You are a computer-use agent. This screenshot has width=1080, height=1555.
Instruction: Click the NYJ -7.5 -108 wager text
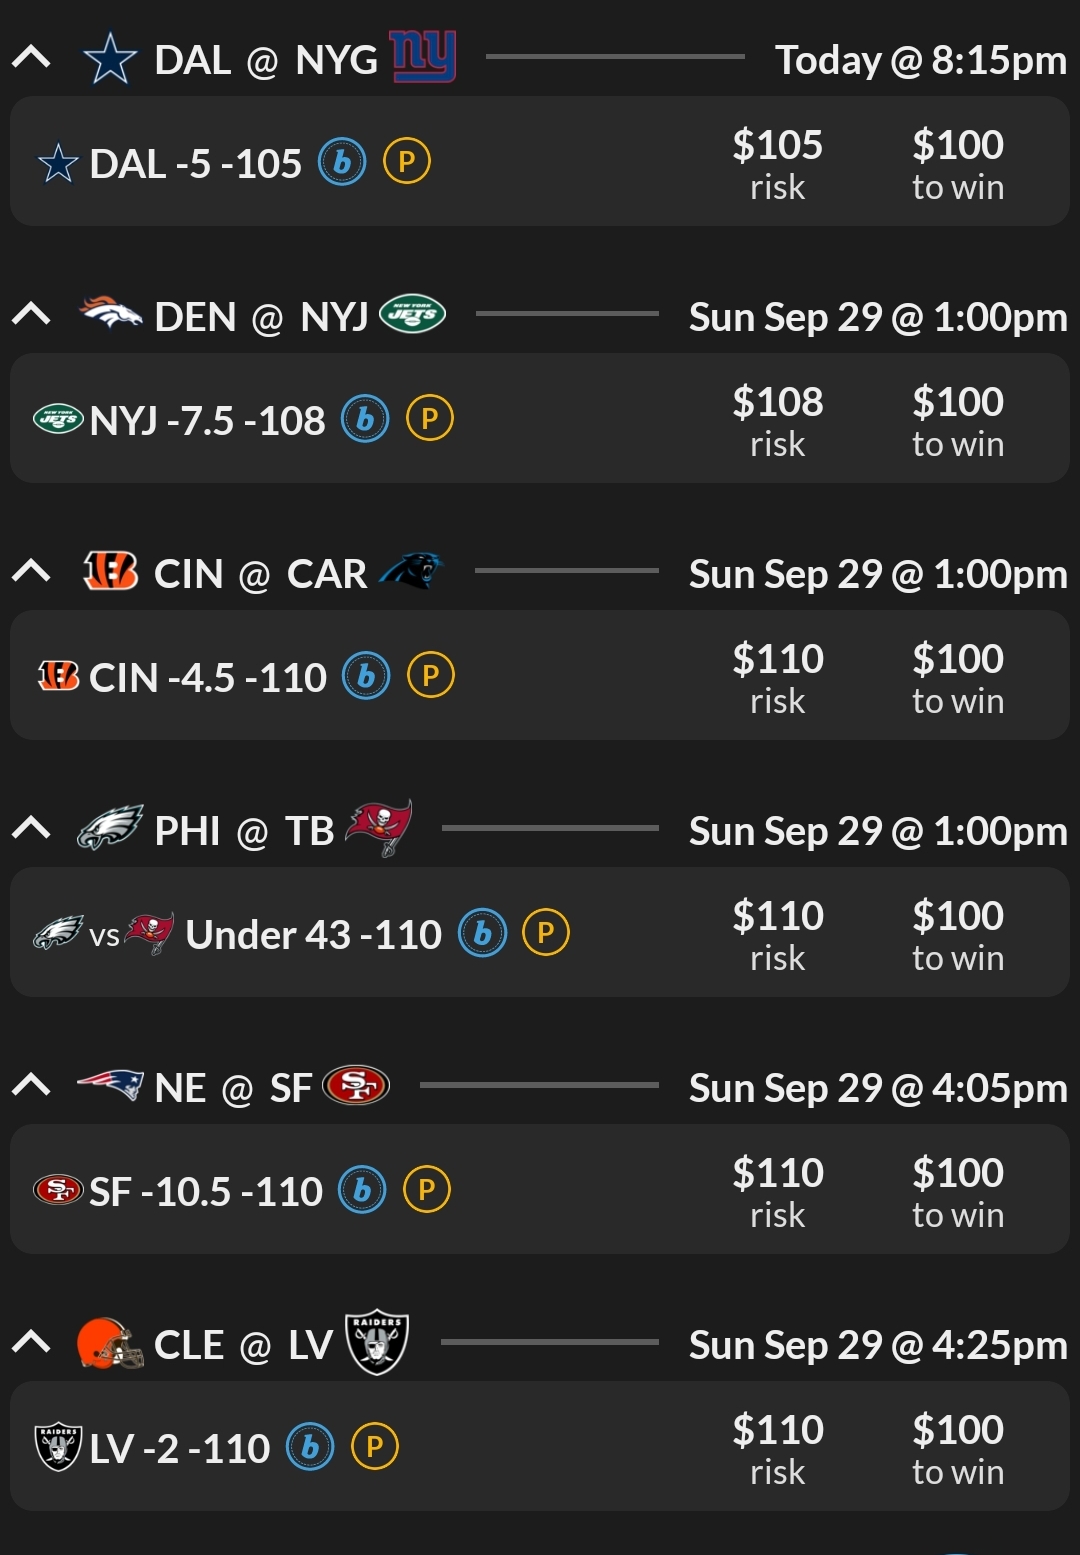click(208, 420)
